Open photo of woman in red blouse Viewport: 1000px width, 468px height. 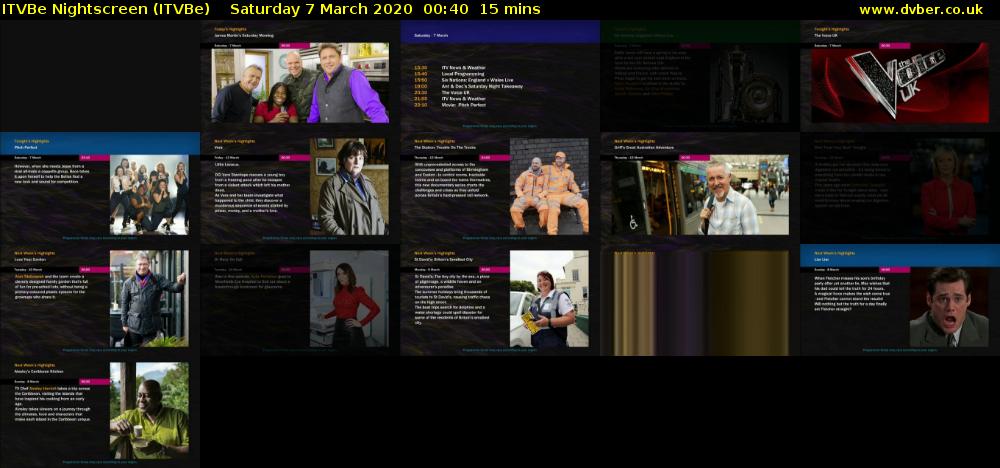pyautogui.click(x=349, y=298)
